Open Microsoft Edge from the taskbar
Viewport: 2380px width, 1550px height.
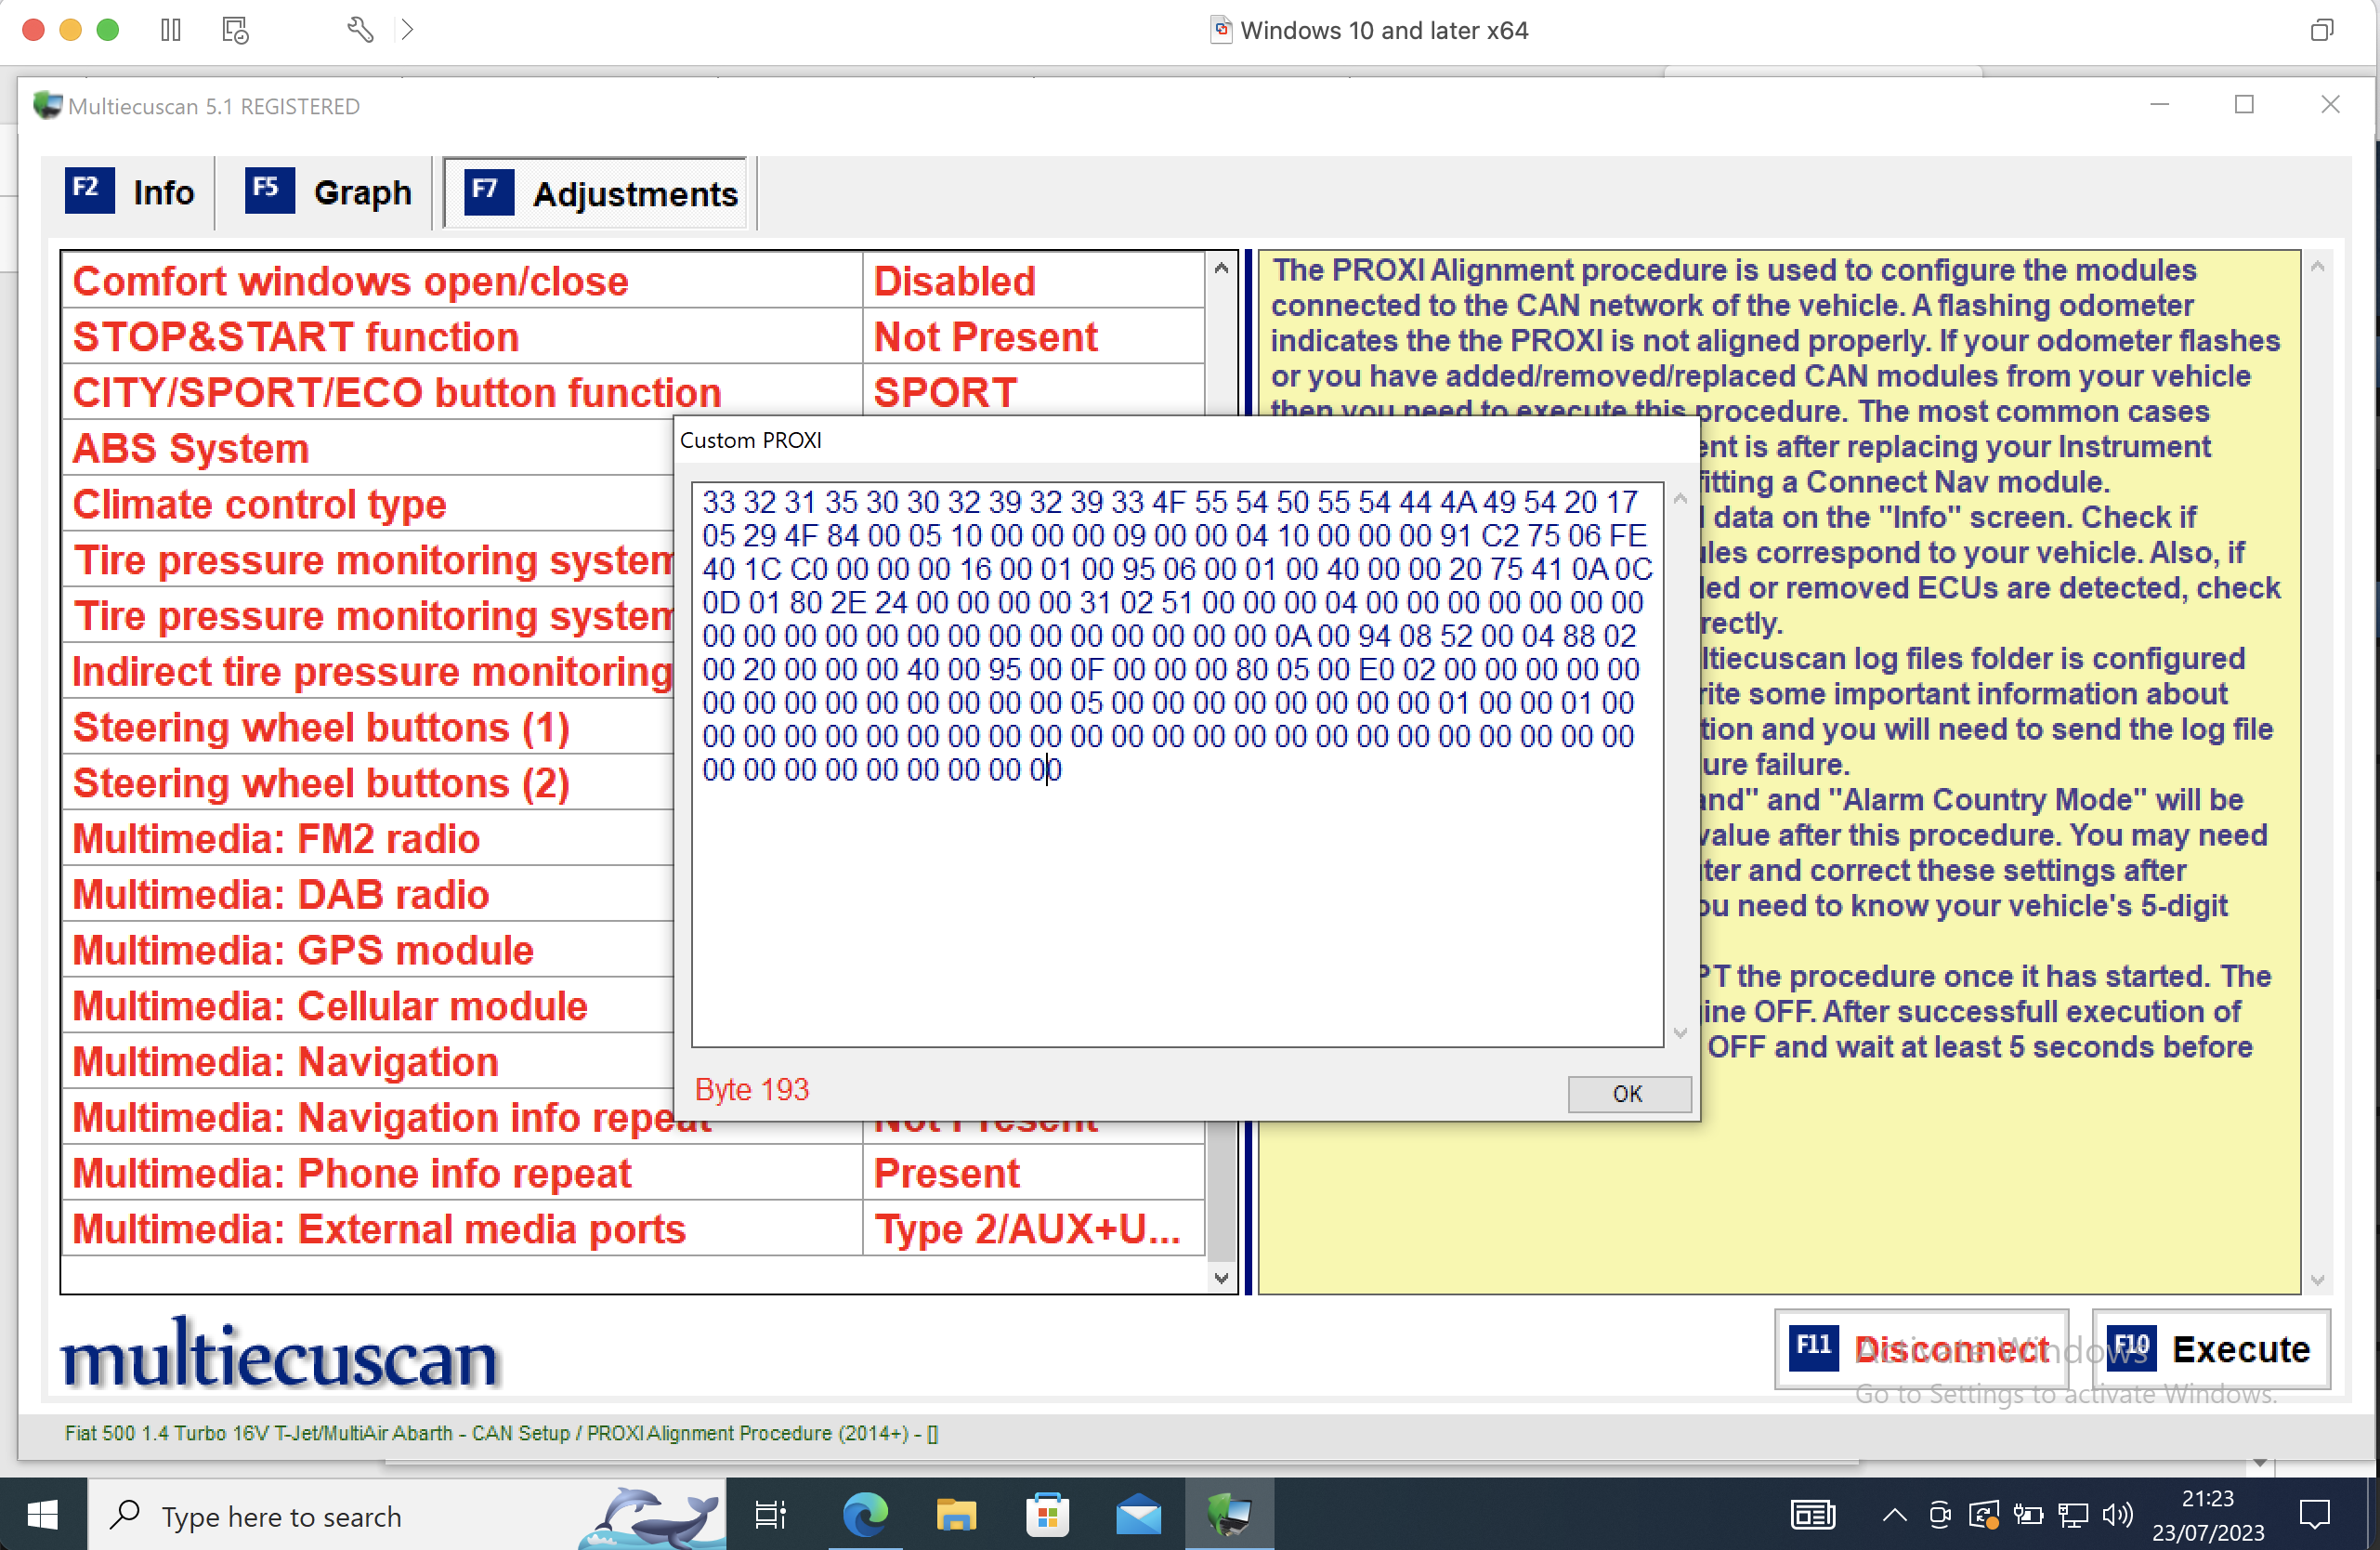tap(865, 1515)
